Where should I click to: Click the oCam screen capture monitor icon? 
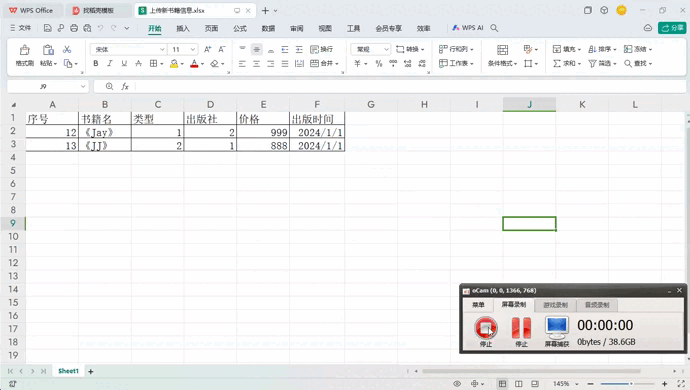coord(557,328)
